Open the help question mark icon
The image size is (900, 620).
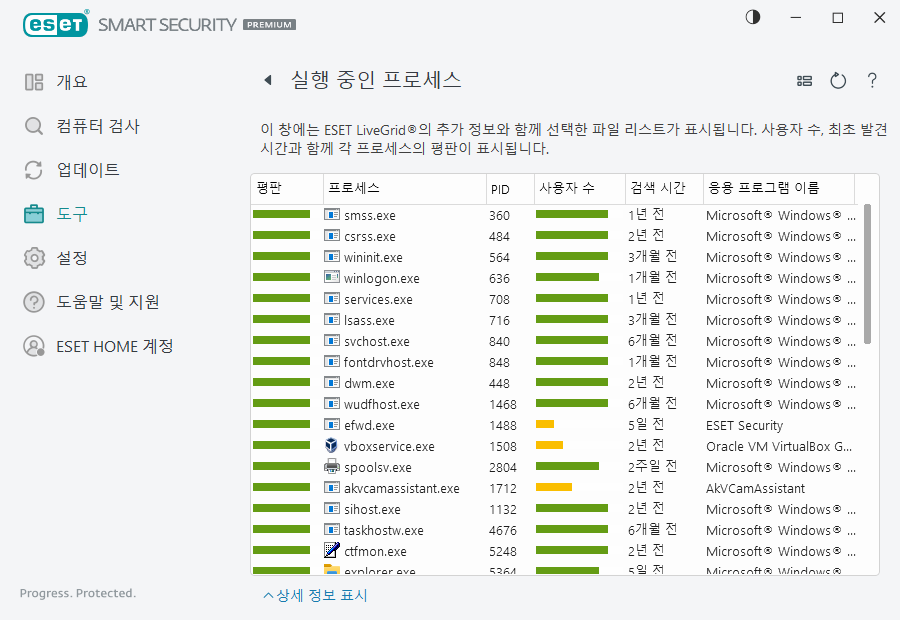point(872,81)
